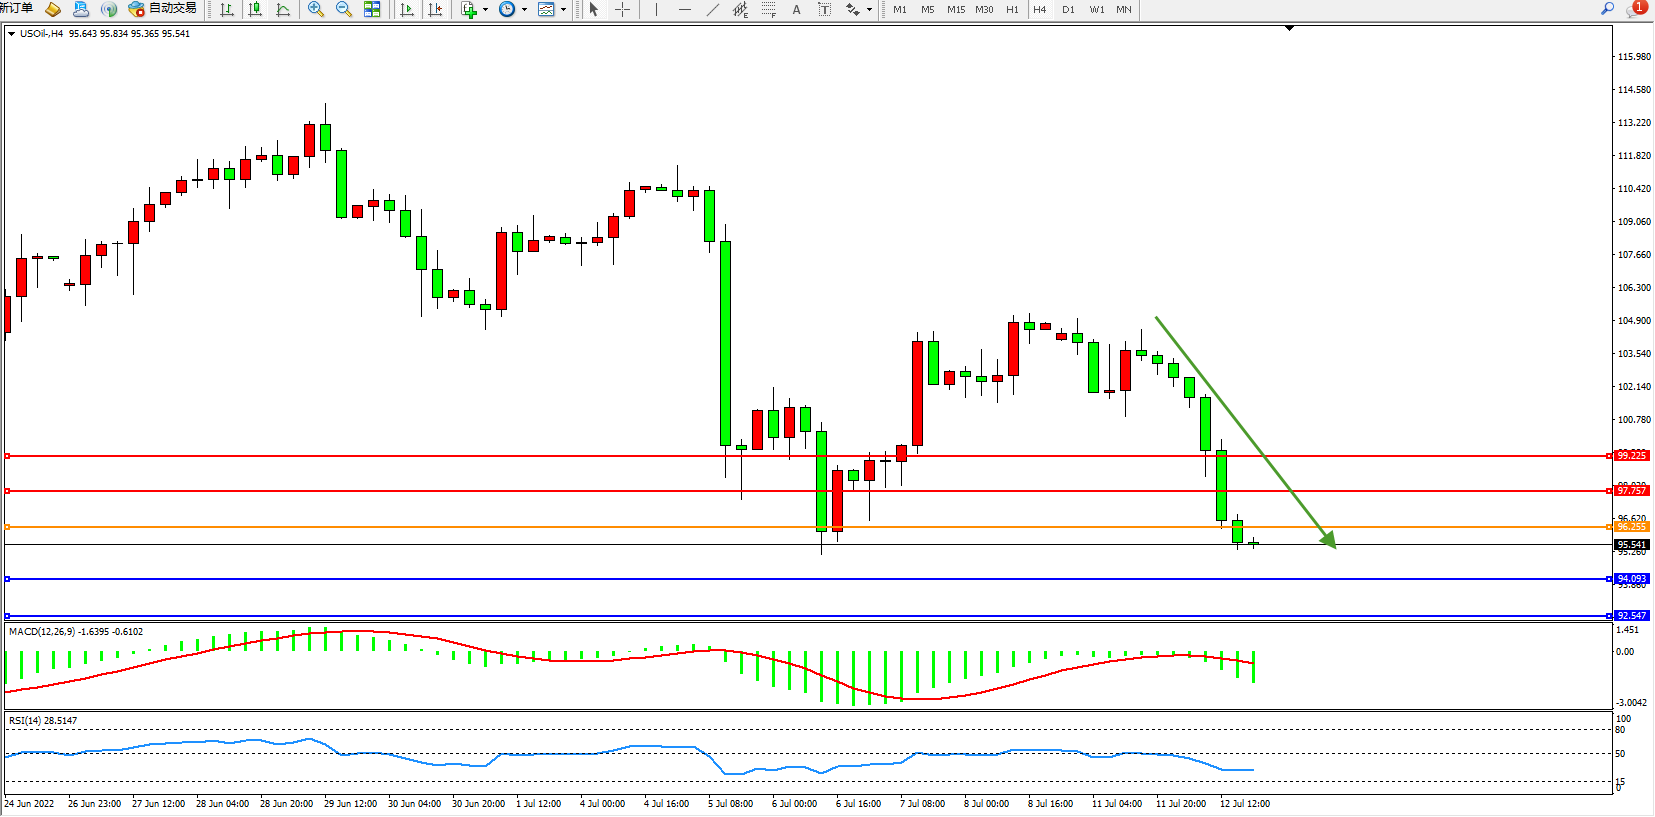This screenshot has width=1655, height=817.
Task: Choose the vertical line drawing tool
Action: click(x=656, y=9)
